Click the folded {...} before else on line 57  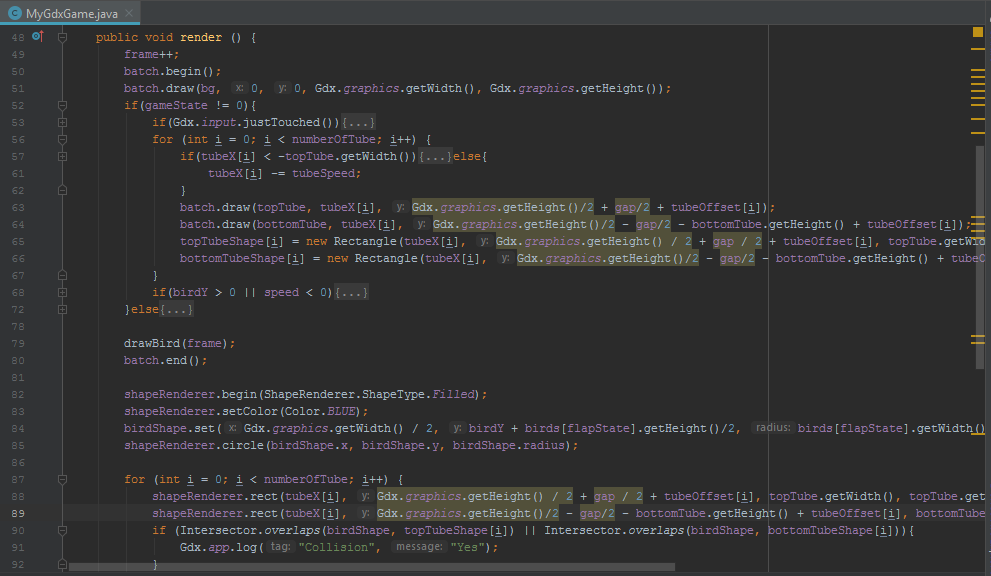pyautogui.click(x=435, y=157)
